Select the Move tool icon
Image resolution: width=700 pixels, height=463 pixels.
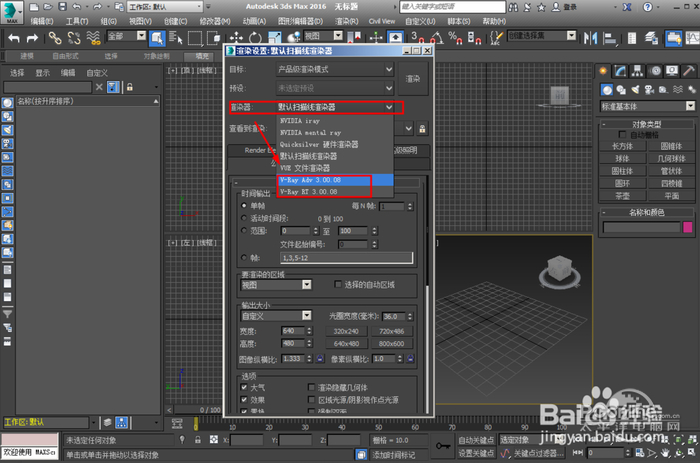(236, 38)
